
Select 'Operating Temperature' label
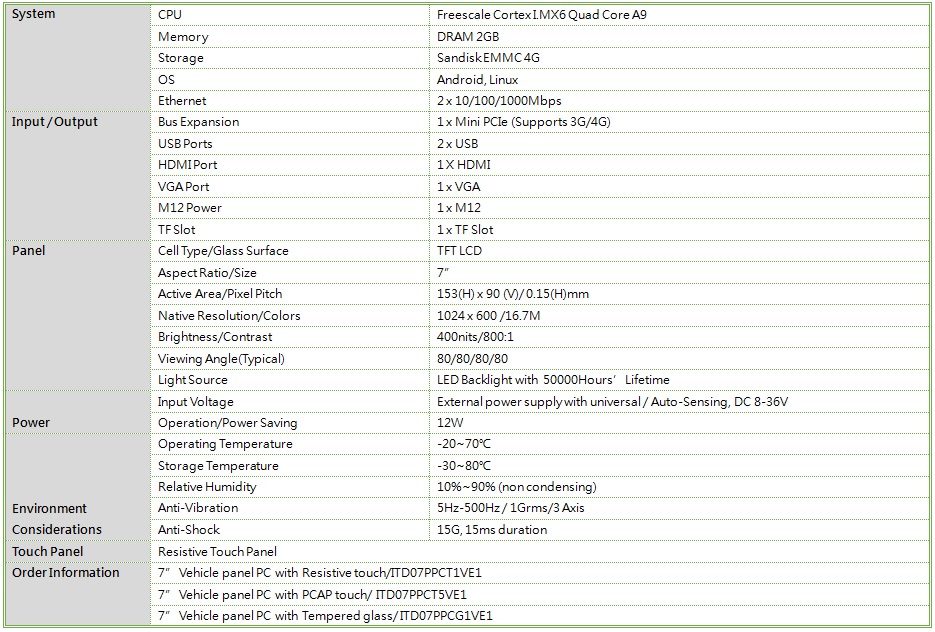(225, 444)
